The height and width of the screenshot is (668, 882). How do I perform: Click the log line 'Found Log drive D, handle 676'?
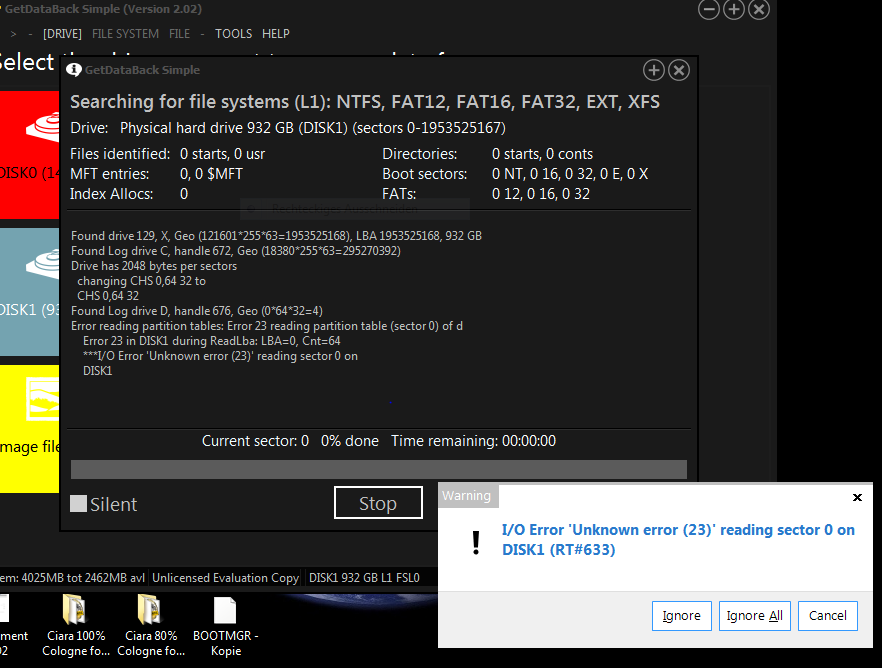point(197,311)
